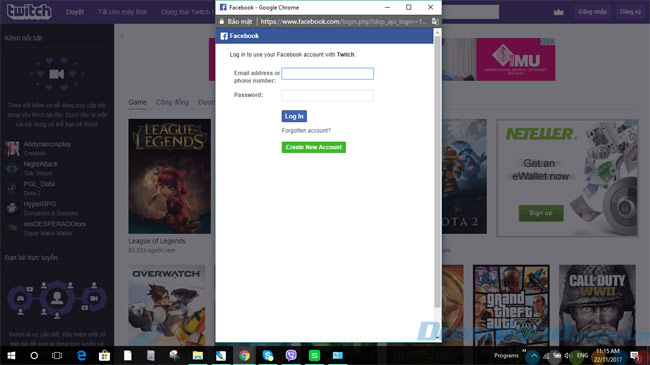Click Twitch search box in header
This screenshot has width=650, height=365.
[471, 12]
